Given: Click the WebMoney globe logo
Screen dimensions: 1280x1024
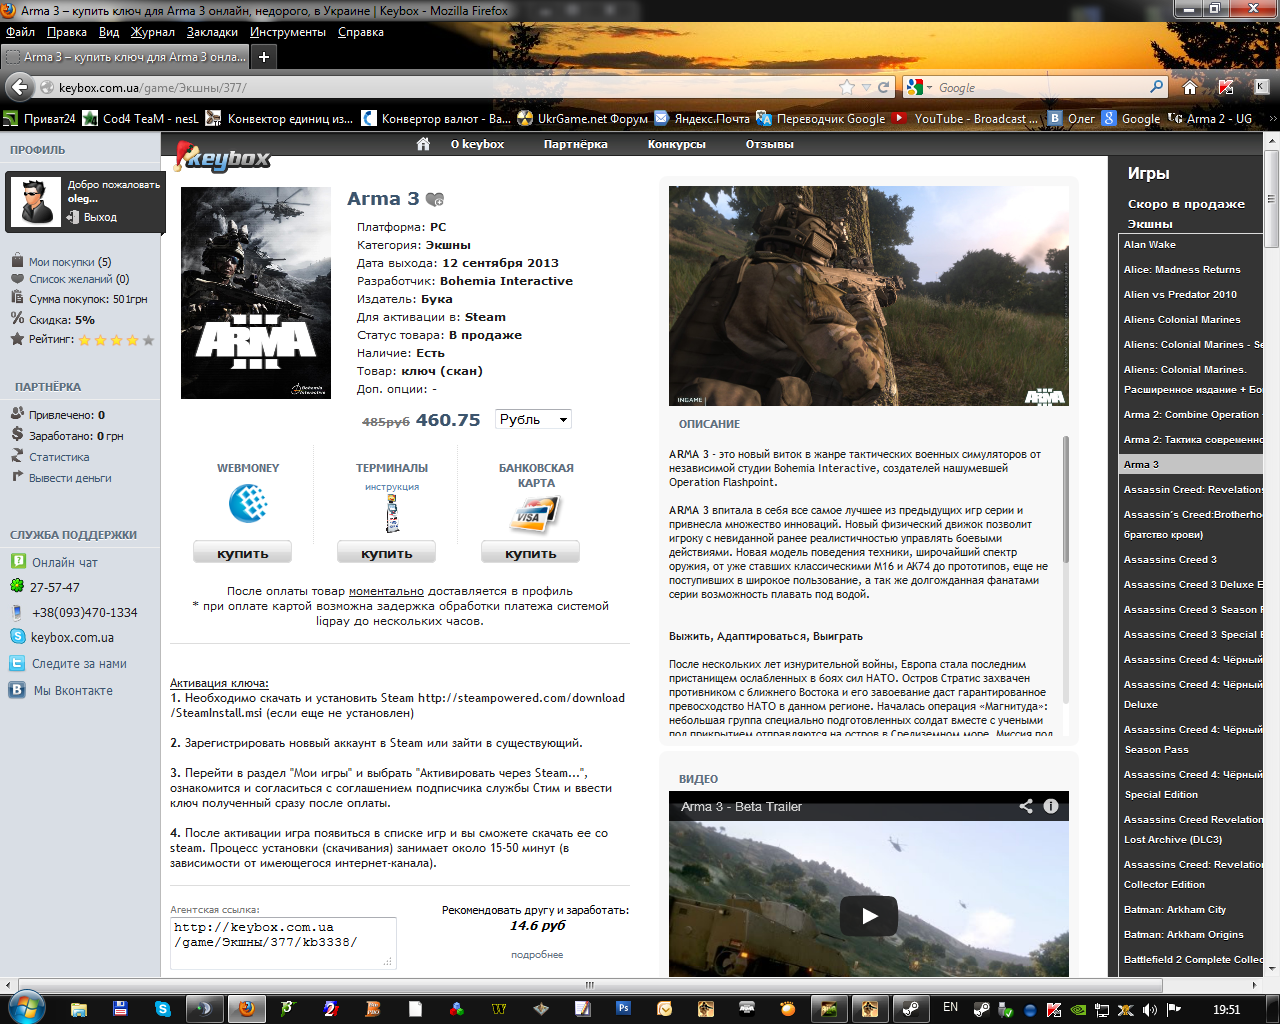Looking at the screenshot, I should (247, 503).
